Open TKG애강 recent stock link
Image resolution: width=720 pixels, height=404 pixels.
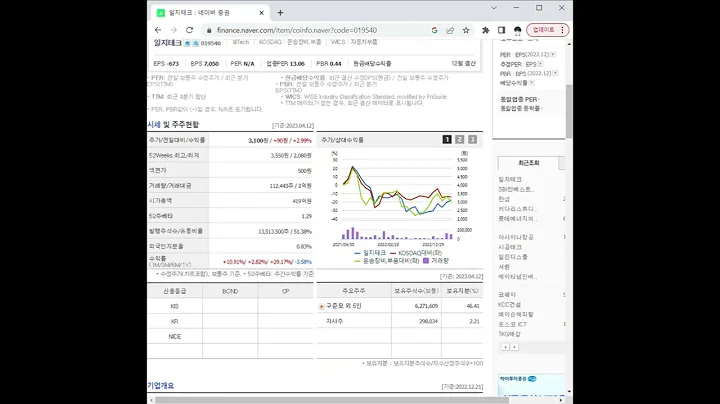click(x=509, y=334)
